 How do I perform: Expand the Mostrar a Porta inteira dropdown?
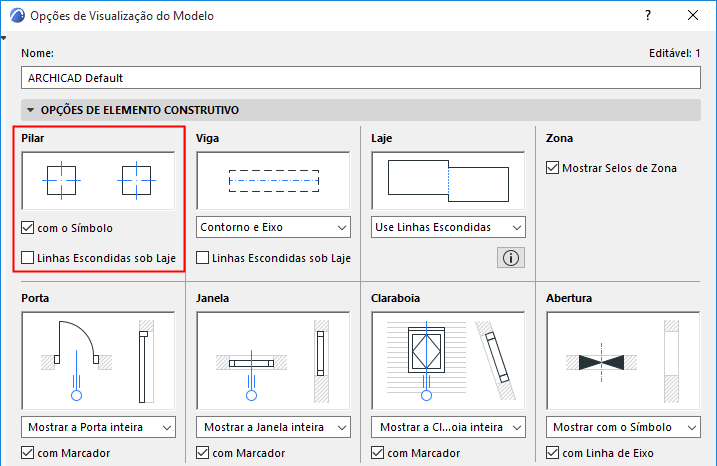[99, 427]
